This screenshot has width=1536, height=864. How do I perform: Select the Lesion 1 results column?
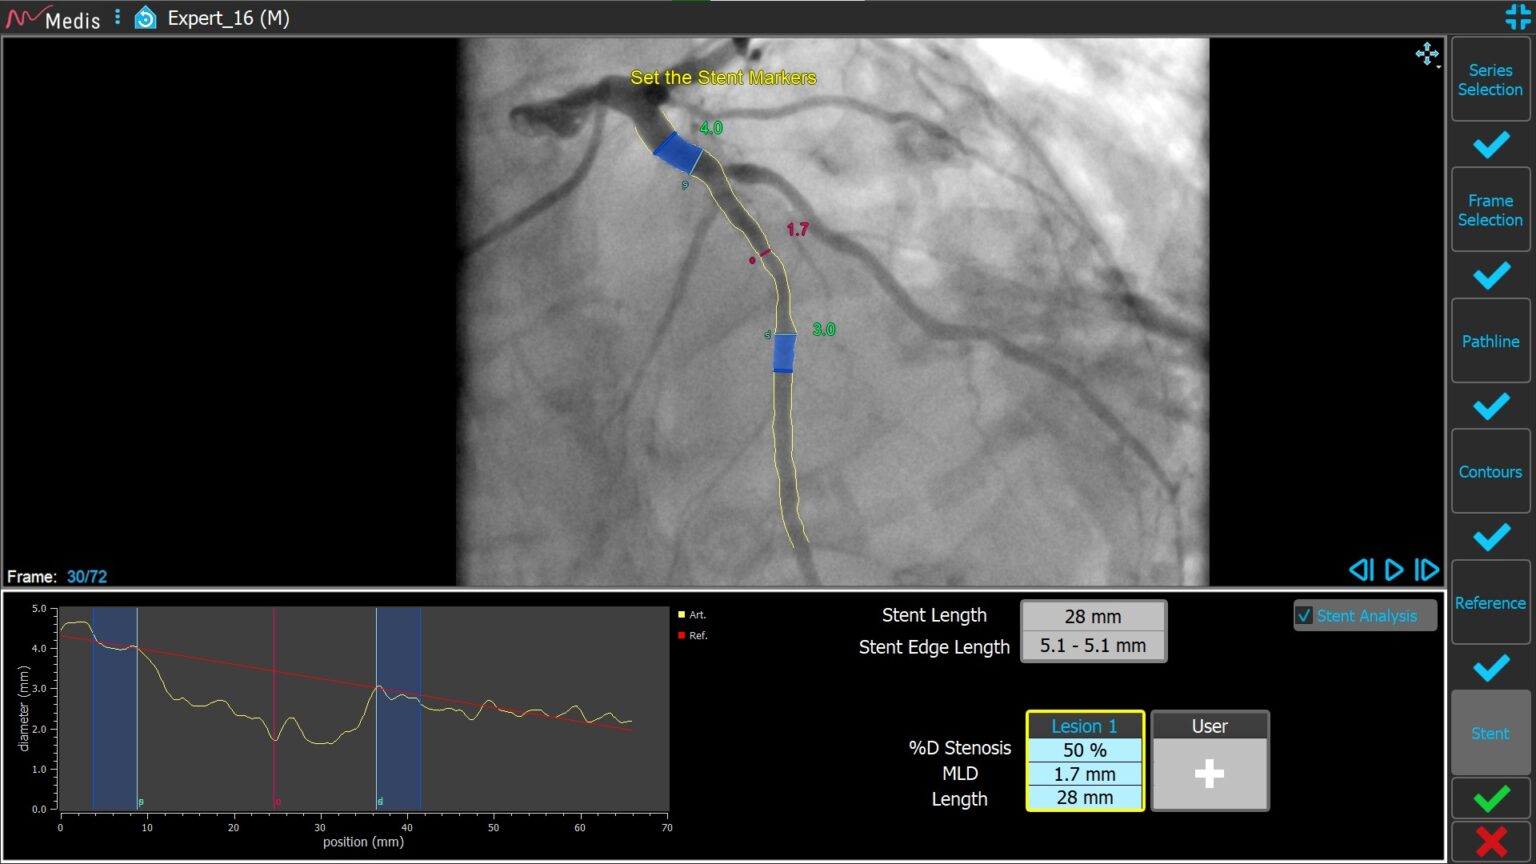(1084, 726)
